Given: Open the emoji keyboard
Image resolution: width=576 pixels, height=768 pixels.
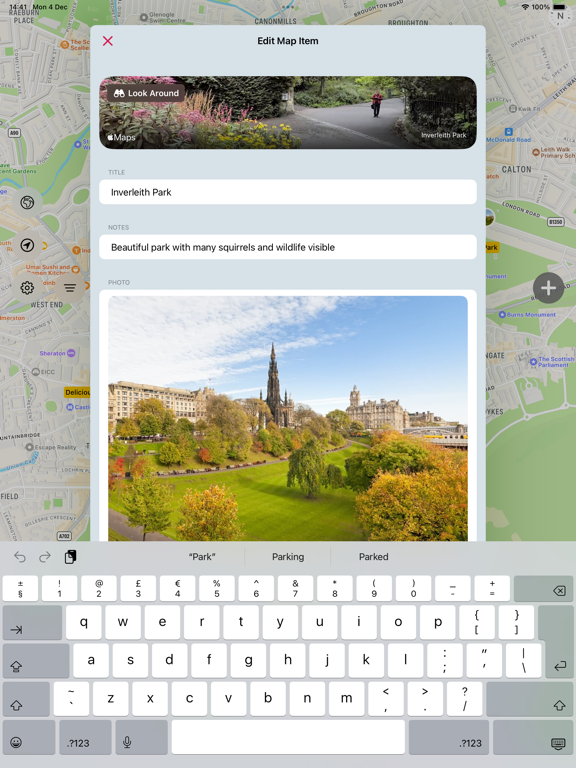Looking at the screenshot, I should pos(28,737).
